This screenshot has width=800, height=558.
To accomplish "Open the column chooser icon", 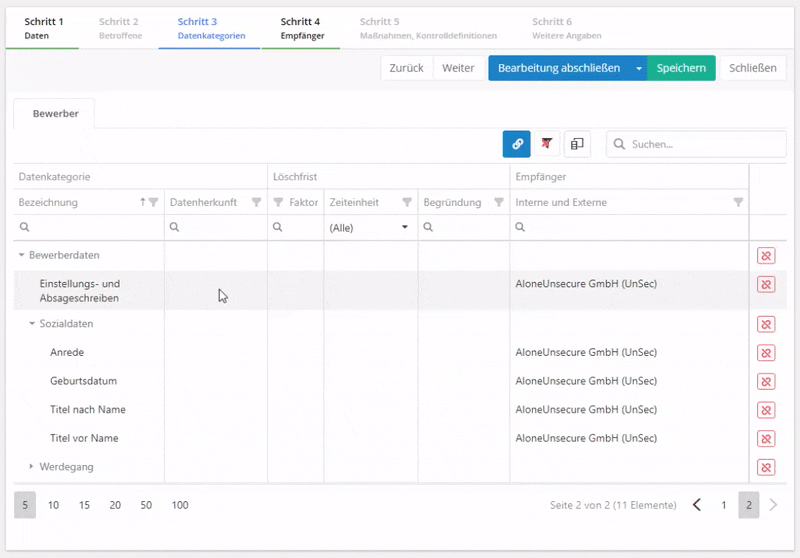I will 577,144.
